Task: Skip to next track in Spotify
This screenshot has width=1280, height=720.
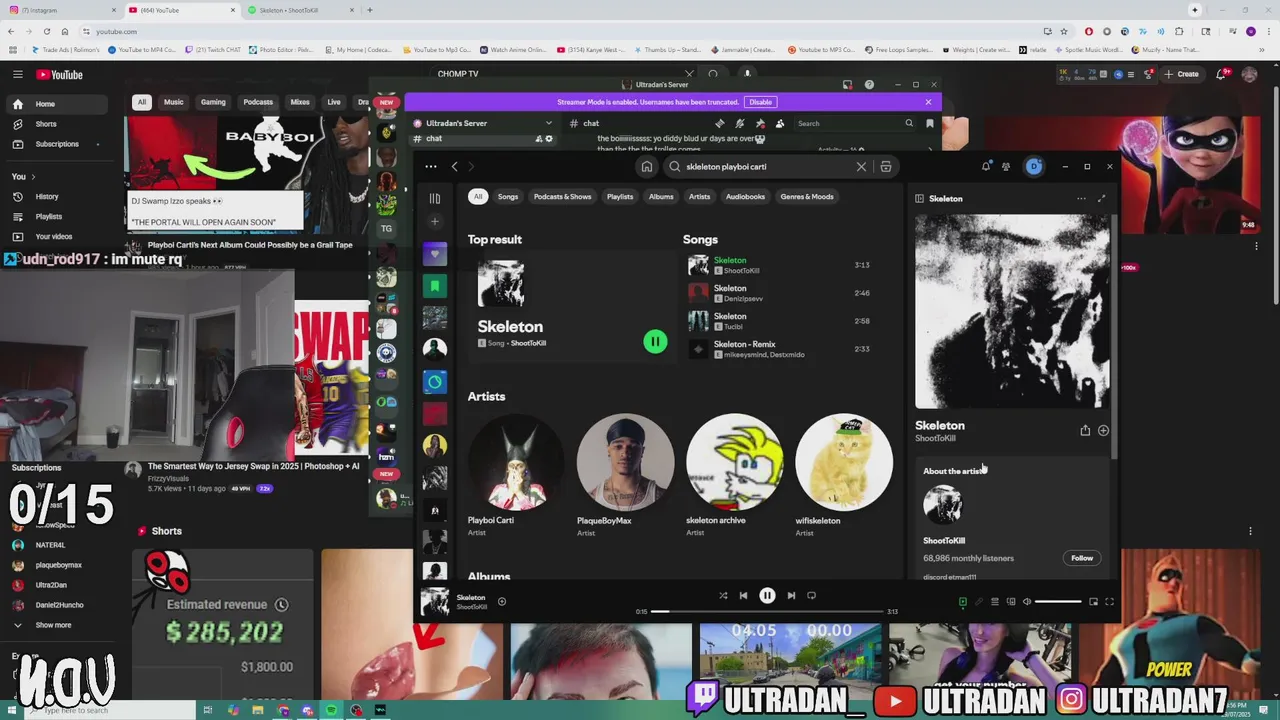Action: [x=791, y=595]
